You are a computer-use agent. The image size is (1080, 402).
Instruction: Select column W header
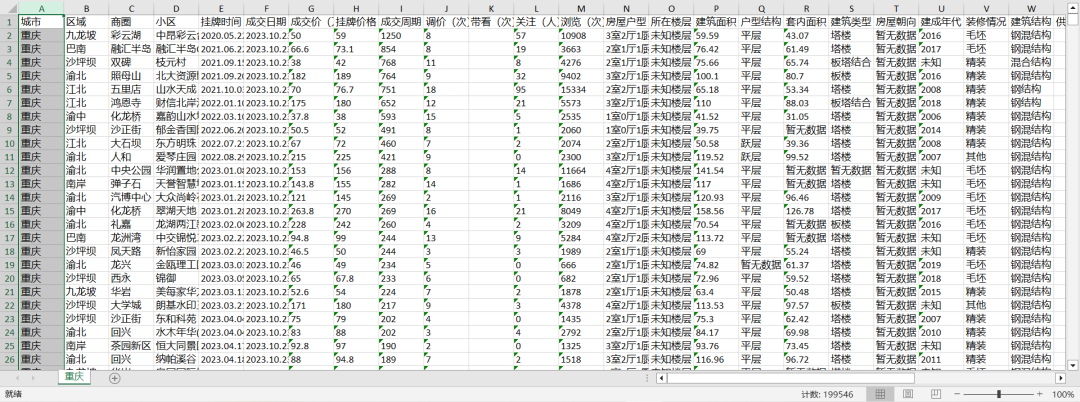(1031, 8)
